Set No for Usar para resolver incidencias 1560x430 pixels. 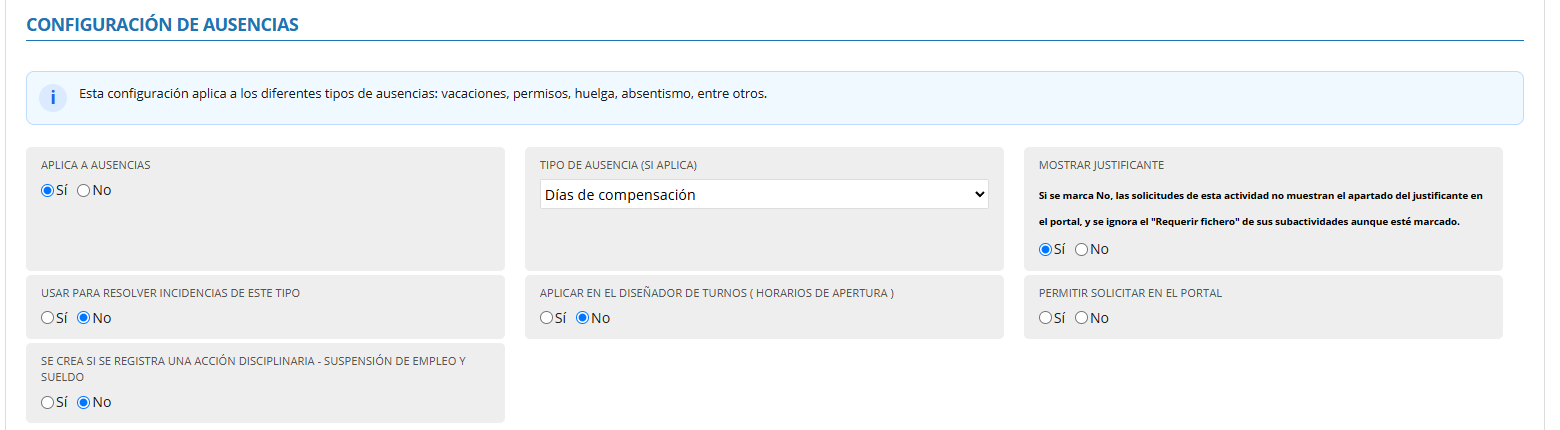pos(84,318)
